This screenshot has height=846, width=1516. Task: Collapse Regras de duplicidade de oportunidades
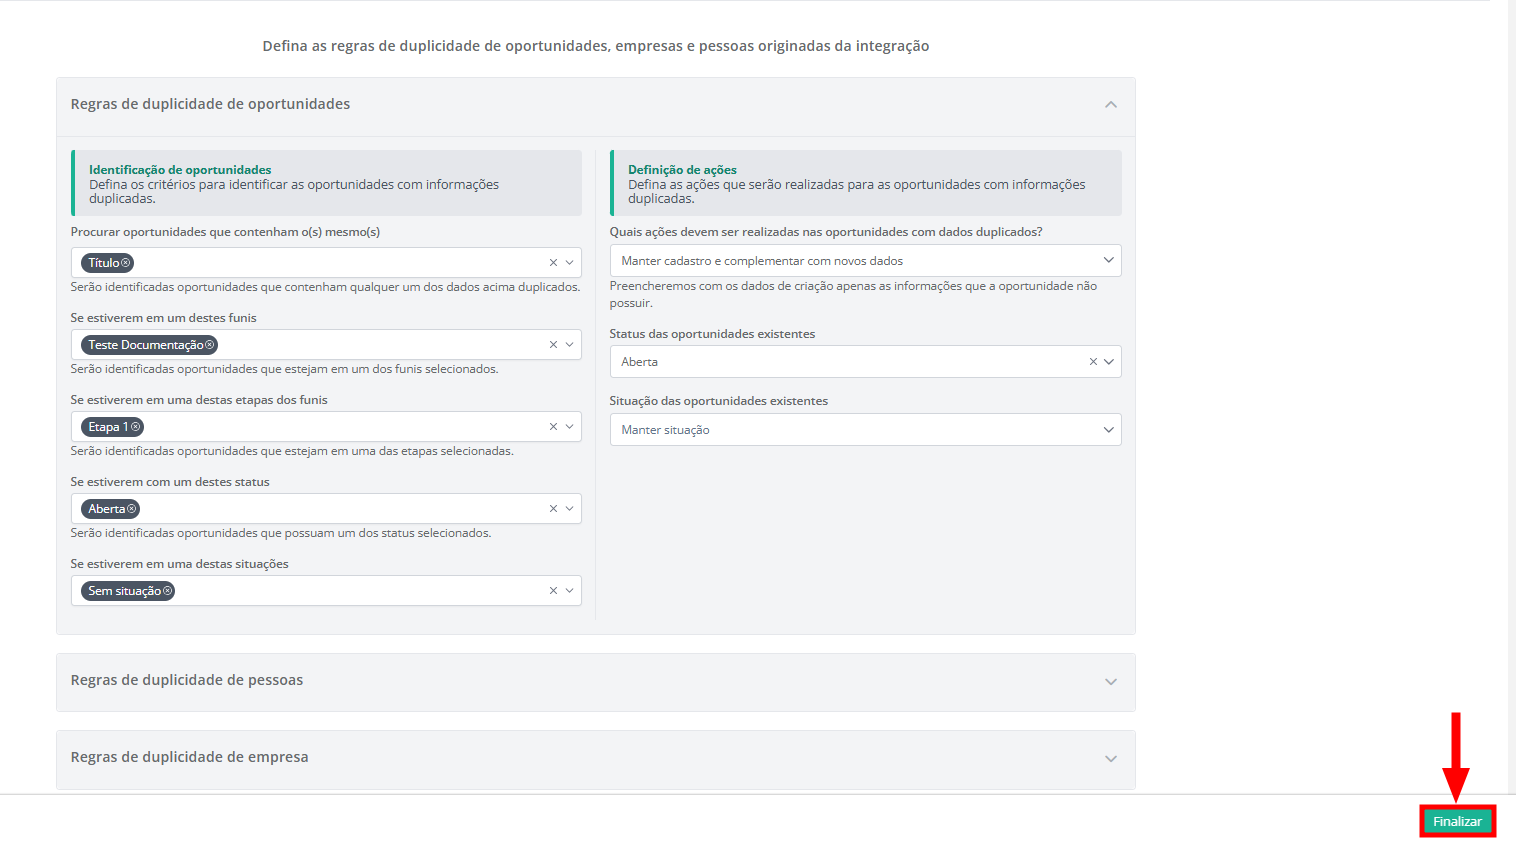tap(1110, 105)
